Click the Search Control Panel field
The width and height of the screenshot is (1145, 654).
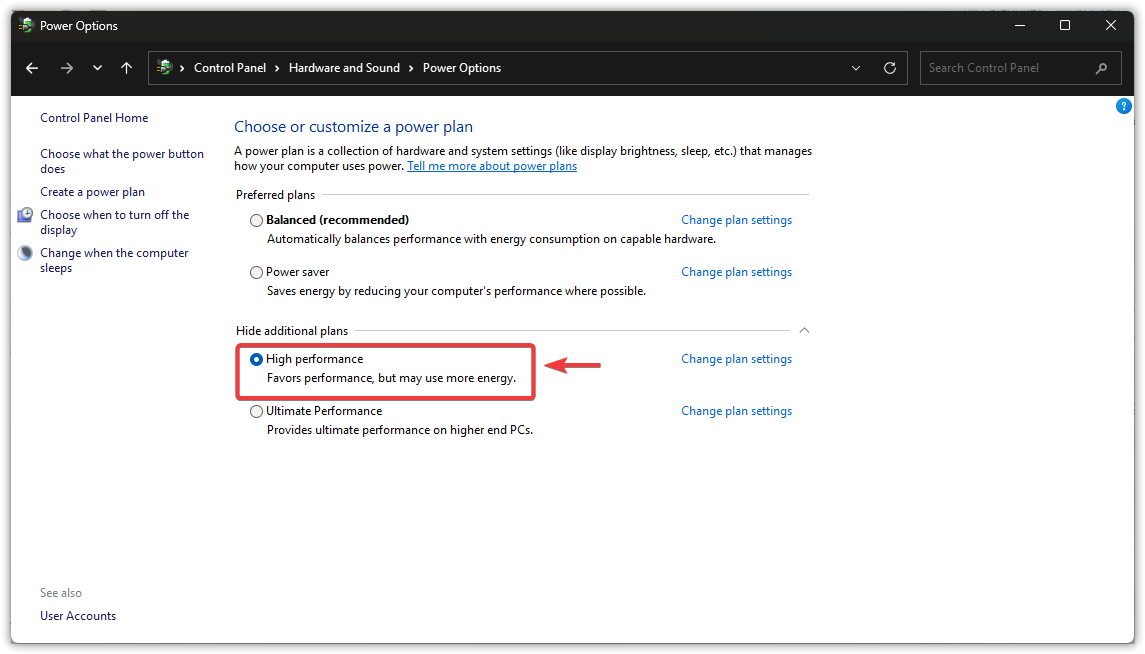point(1005,68)
